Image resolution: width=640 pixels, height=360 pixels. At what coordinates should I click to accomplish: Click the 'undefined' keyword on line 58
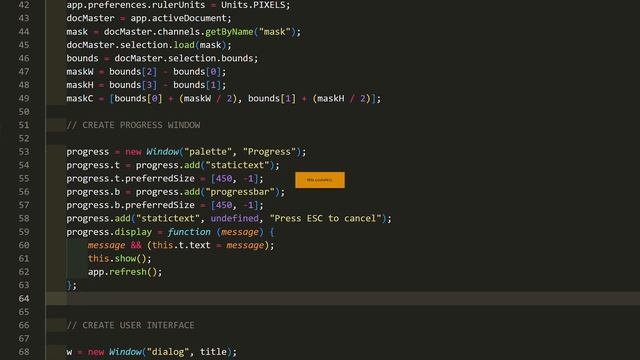234,218
